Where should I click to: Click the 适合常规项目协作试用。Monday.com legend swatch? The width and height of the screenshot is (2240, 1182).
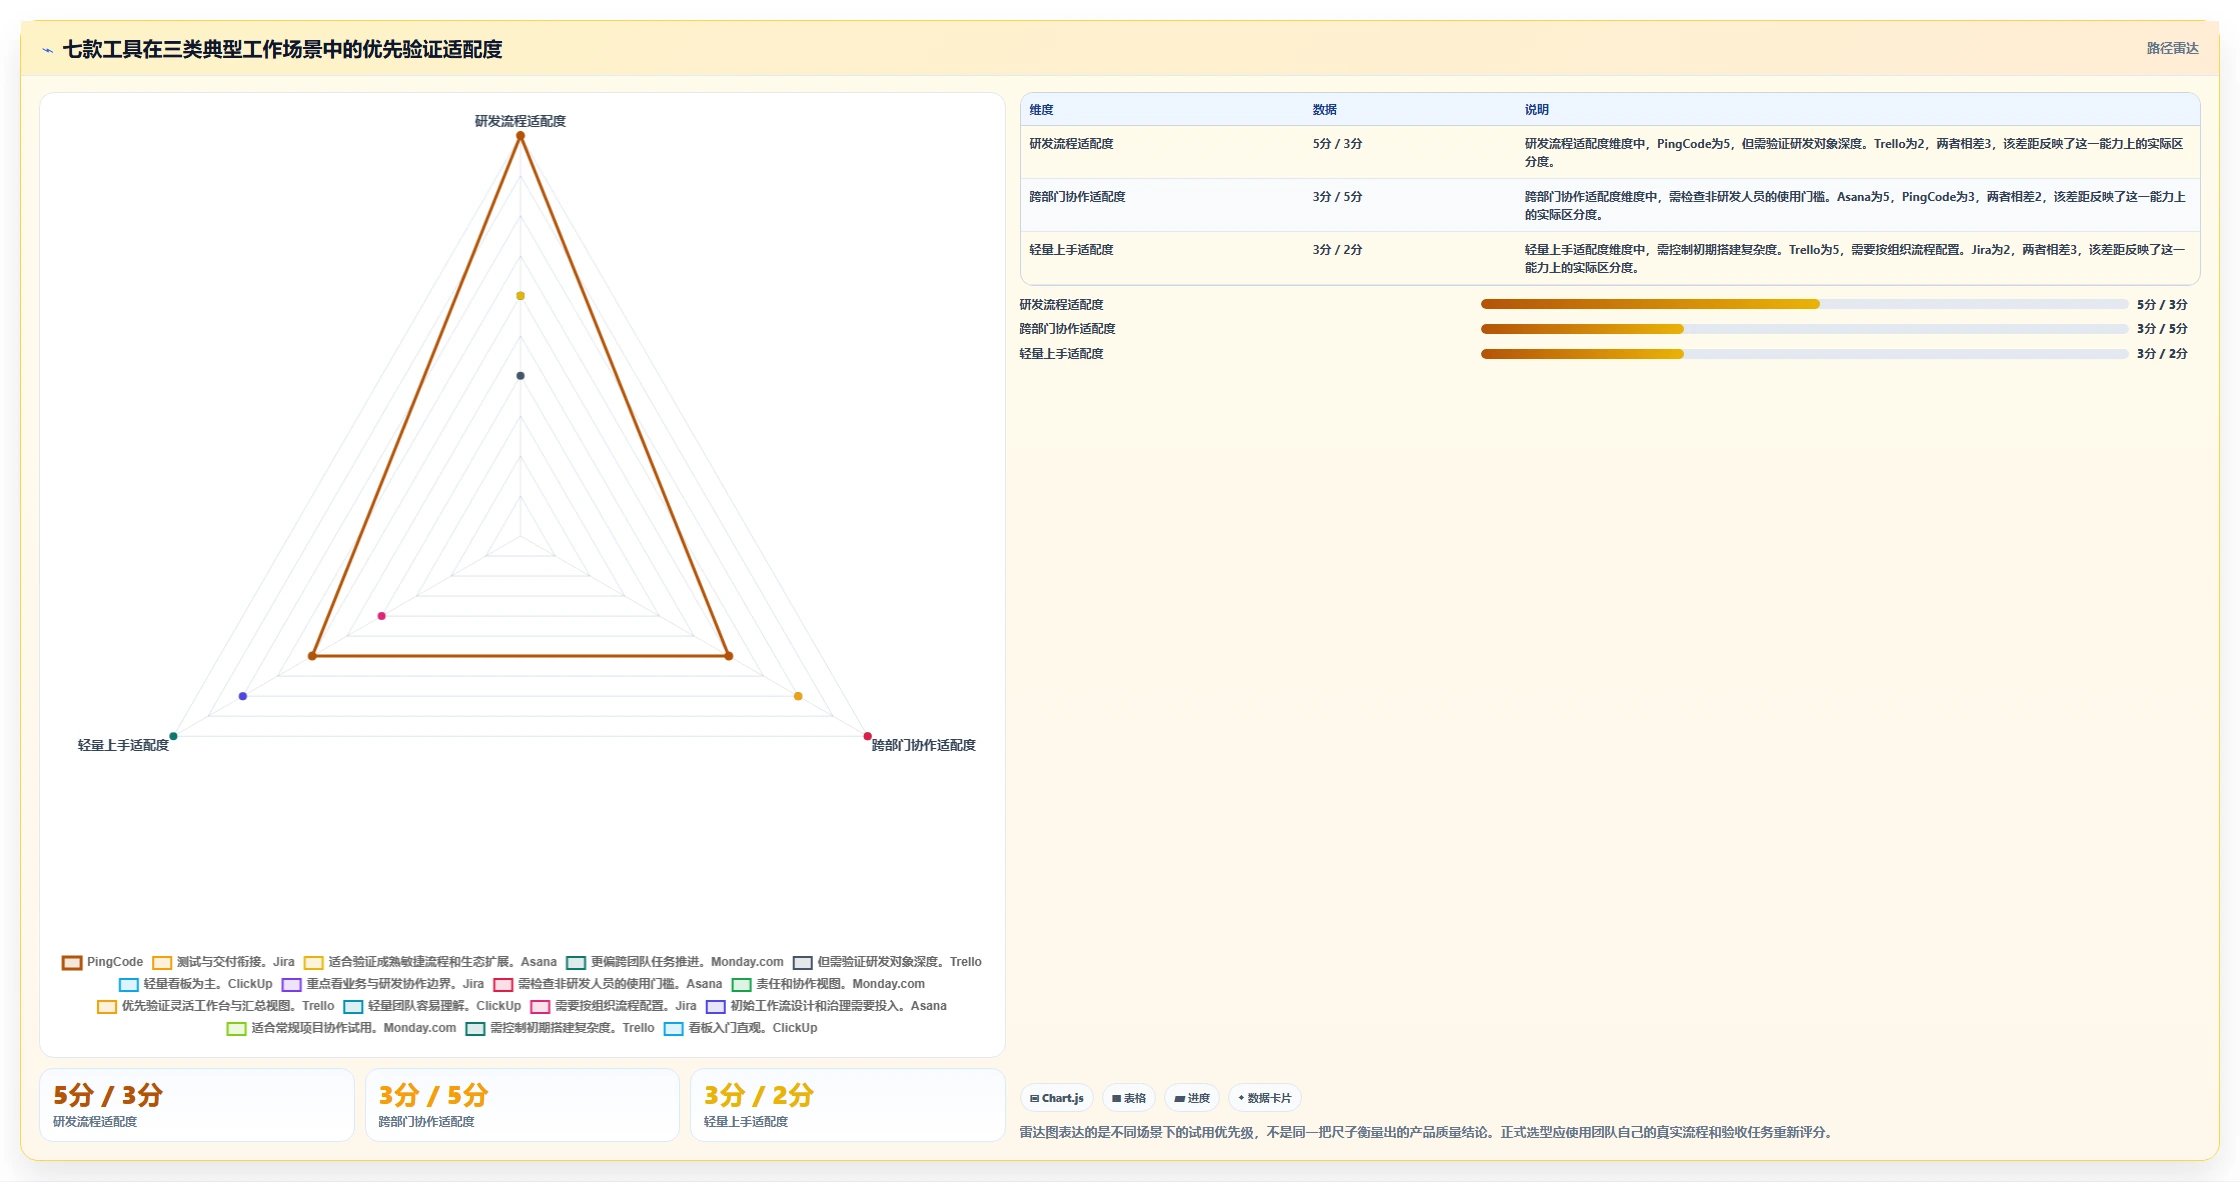[236, 1029]
